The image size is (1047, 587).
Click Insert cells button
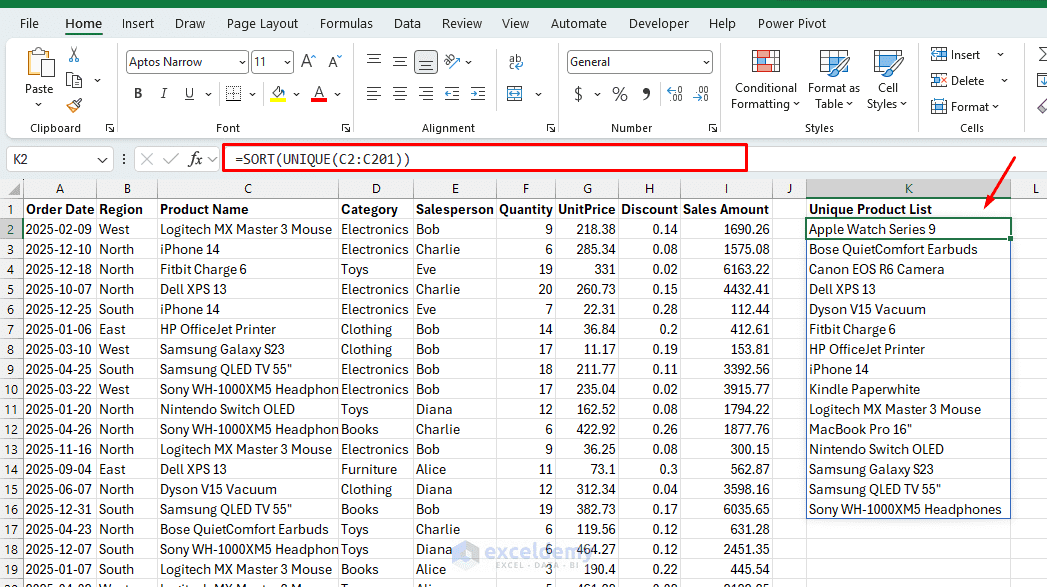click(x=956, y=55)
